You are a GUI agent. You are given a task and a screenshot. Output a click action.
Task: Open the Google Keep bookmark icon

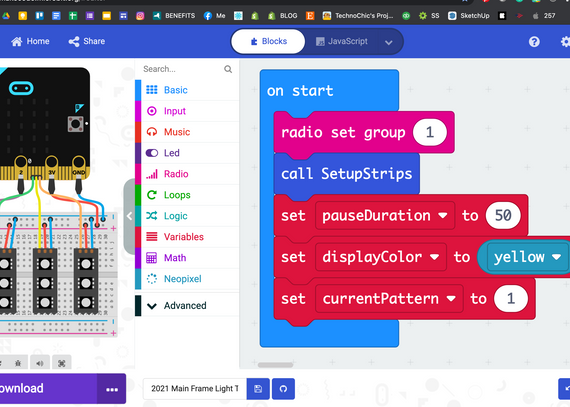coord(23,16)
